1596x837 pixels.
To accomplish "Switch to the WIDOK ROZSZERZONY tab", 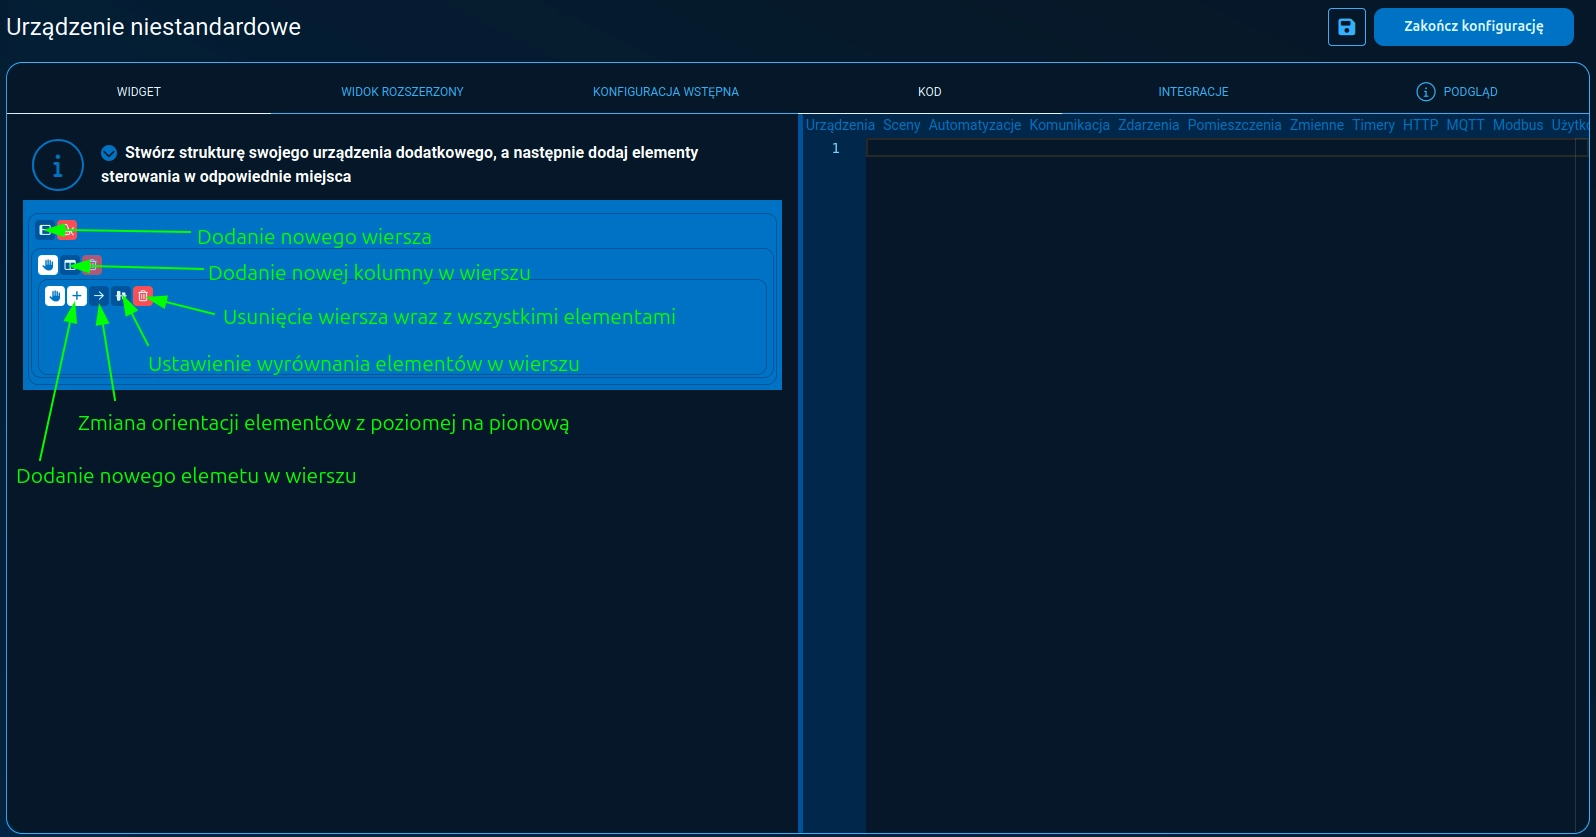I will point(402,92).
